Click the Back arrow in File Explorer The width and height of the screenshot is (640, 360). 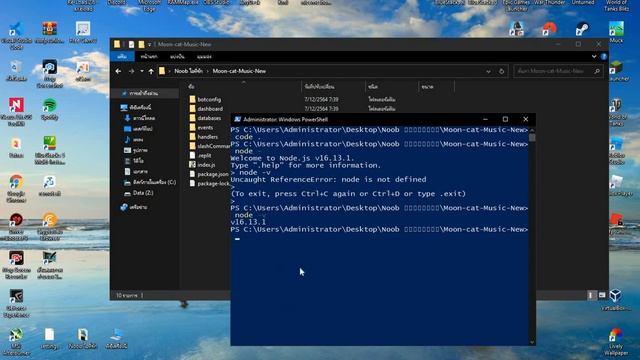pos(118,71)
